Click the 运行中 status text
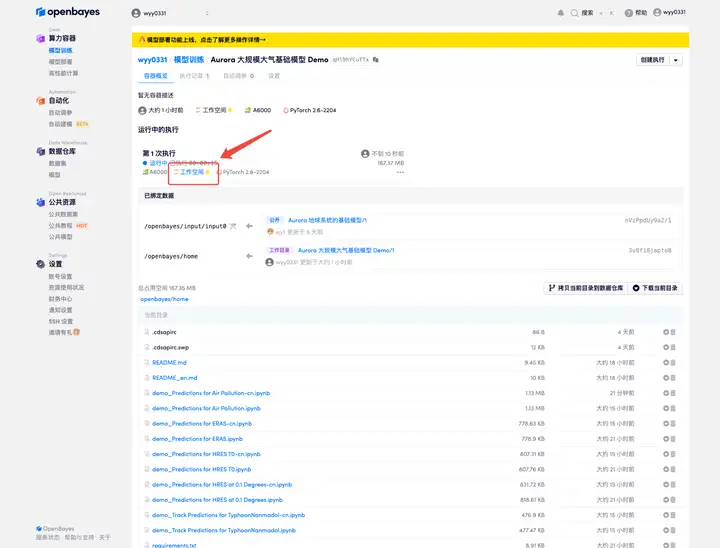The width and height of the screenshot is (720, 548). [158, 163]
